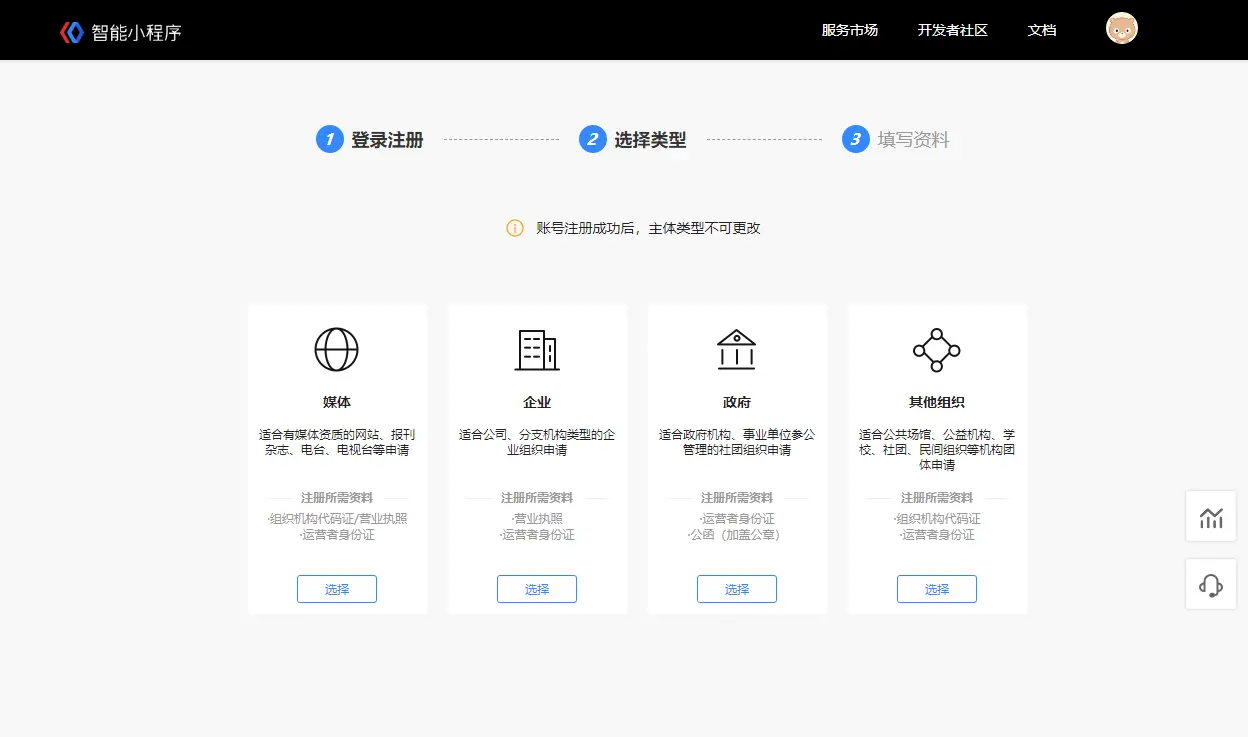Click the 智能小程序 logo icon
Viewport: 1248px width, 737px height.
click(71, 32)
